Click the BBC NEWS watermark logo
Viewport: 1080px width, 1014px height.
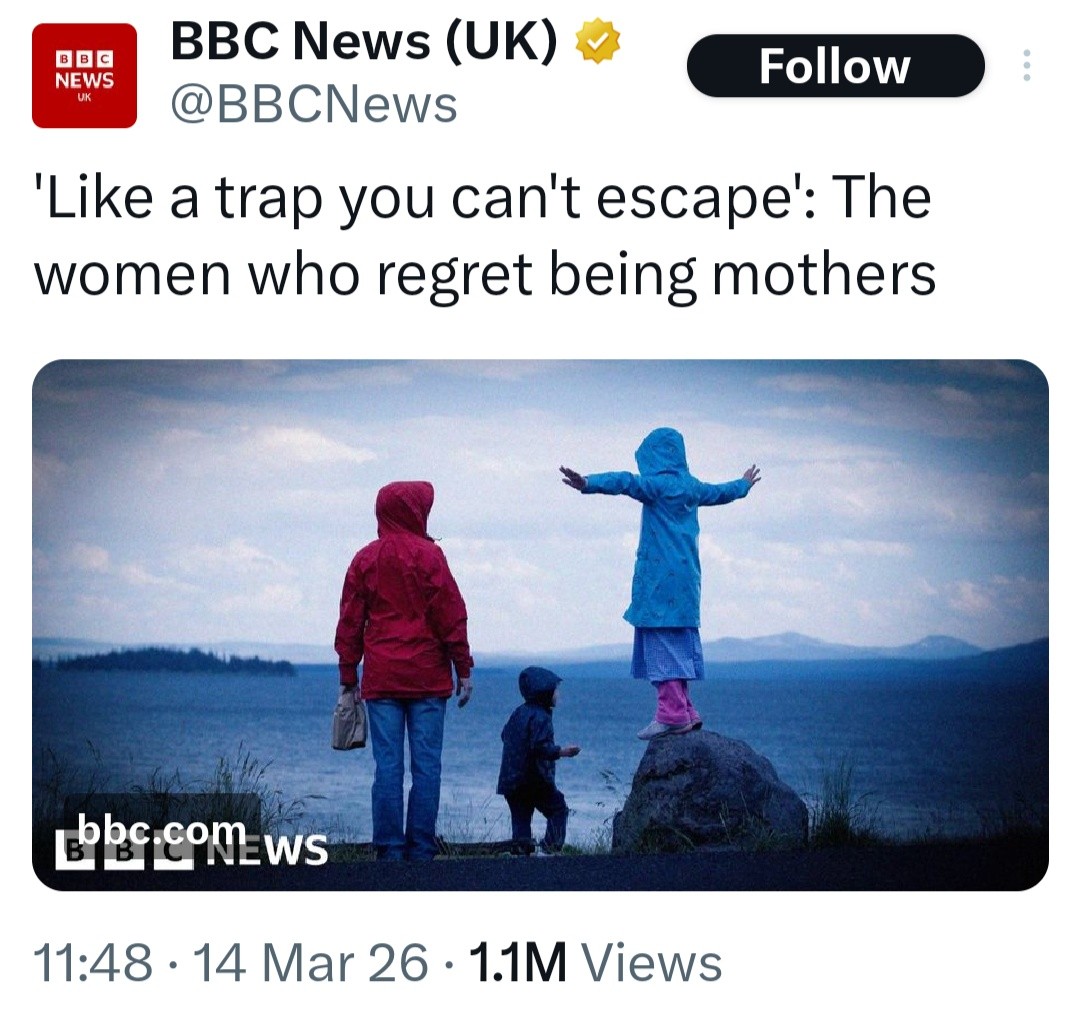point(191,849)
